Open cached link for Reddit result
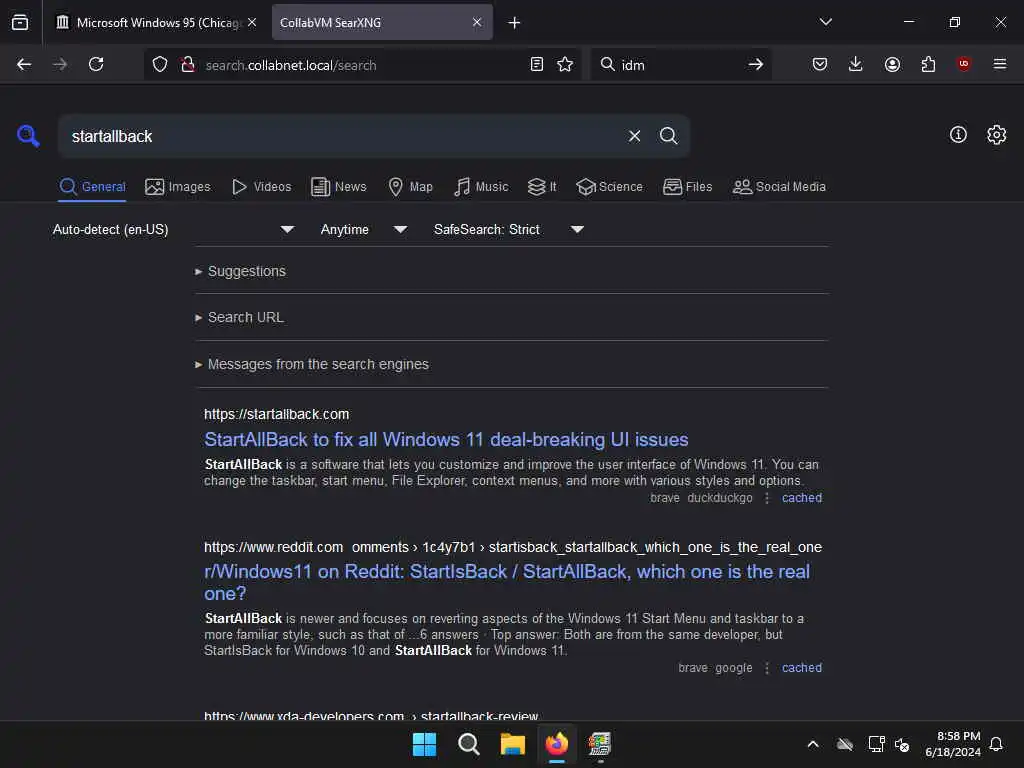Viewport: 1024px width, 768px height. [x=802, y=667]
